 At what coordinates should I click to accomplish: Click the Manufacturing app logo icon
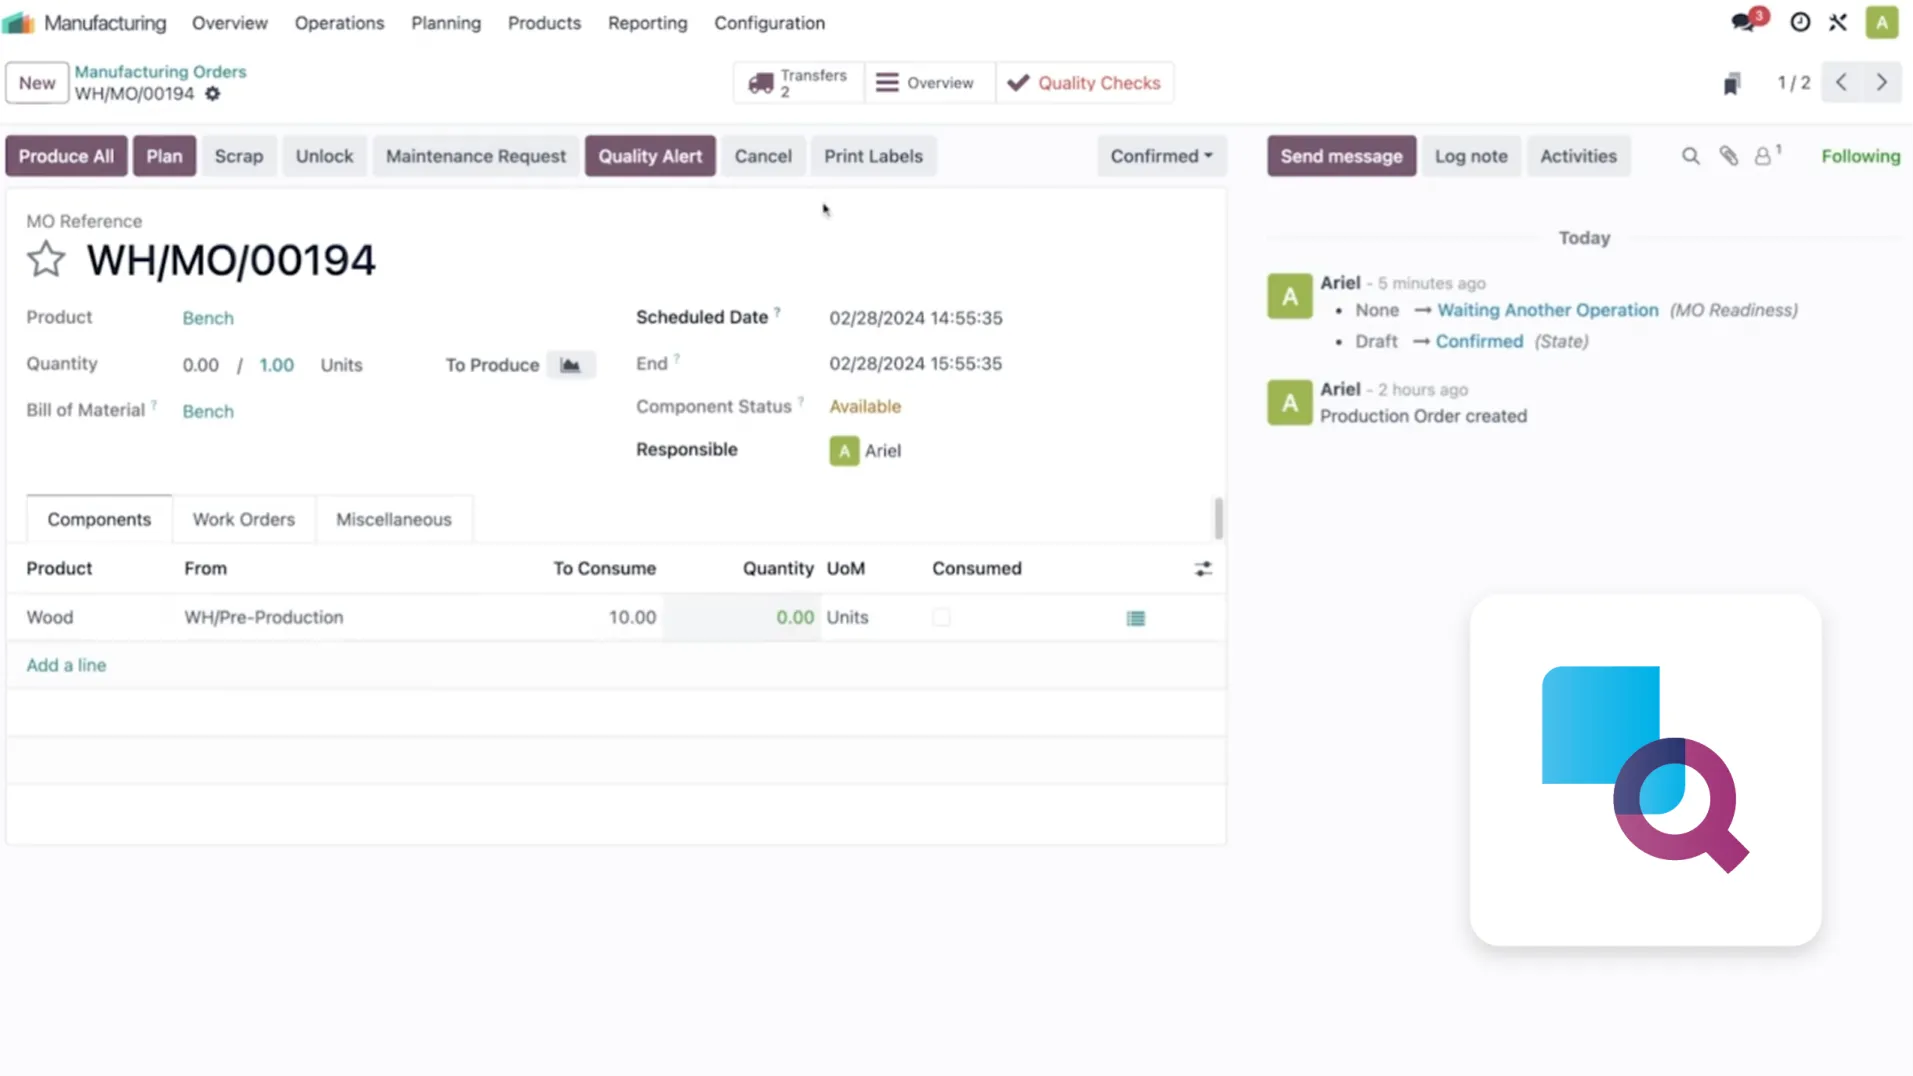[x=19, y=22]
